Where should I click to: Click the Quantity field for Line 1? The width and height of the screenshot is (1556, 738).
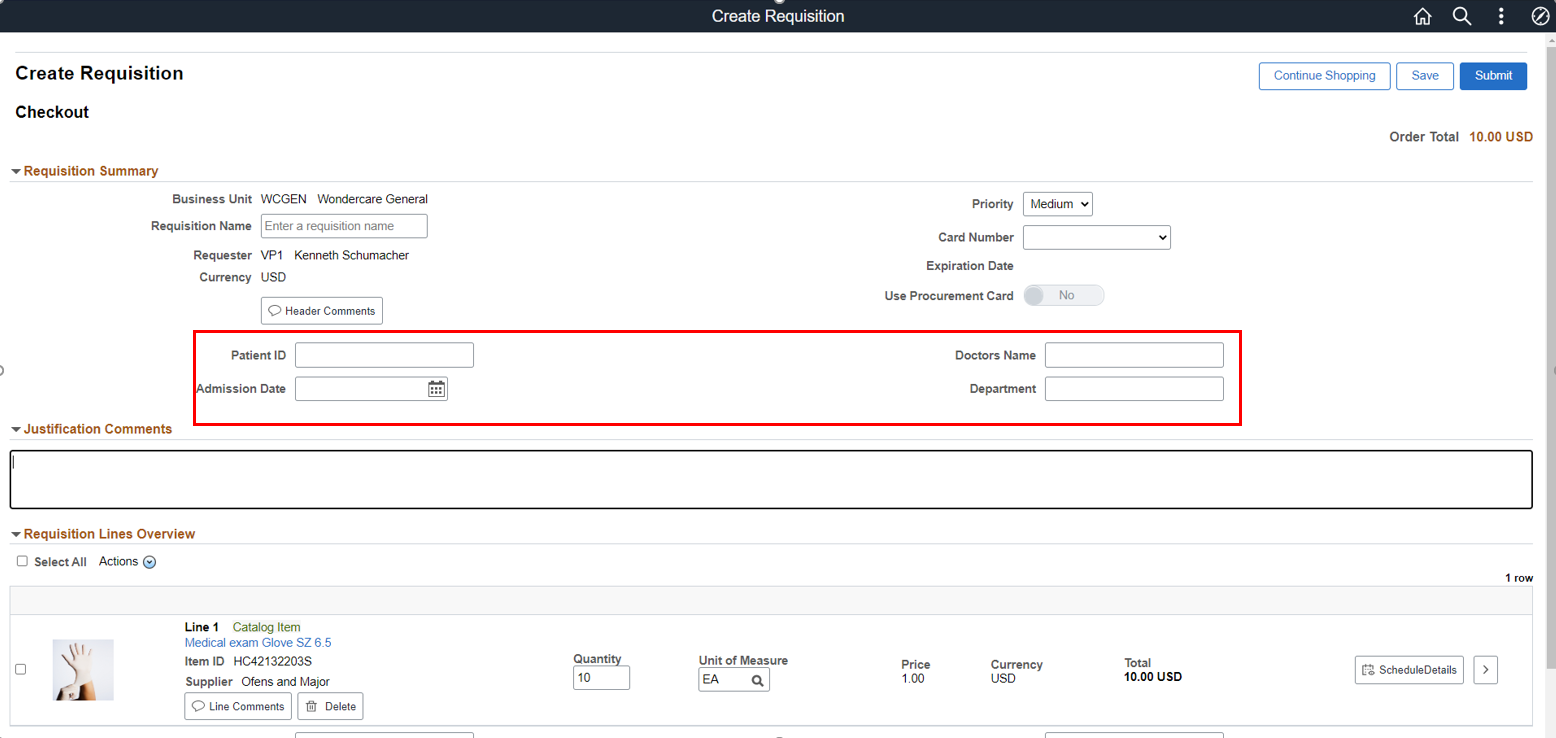coord(601,678)
